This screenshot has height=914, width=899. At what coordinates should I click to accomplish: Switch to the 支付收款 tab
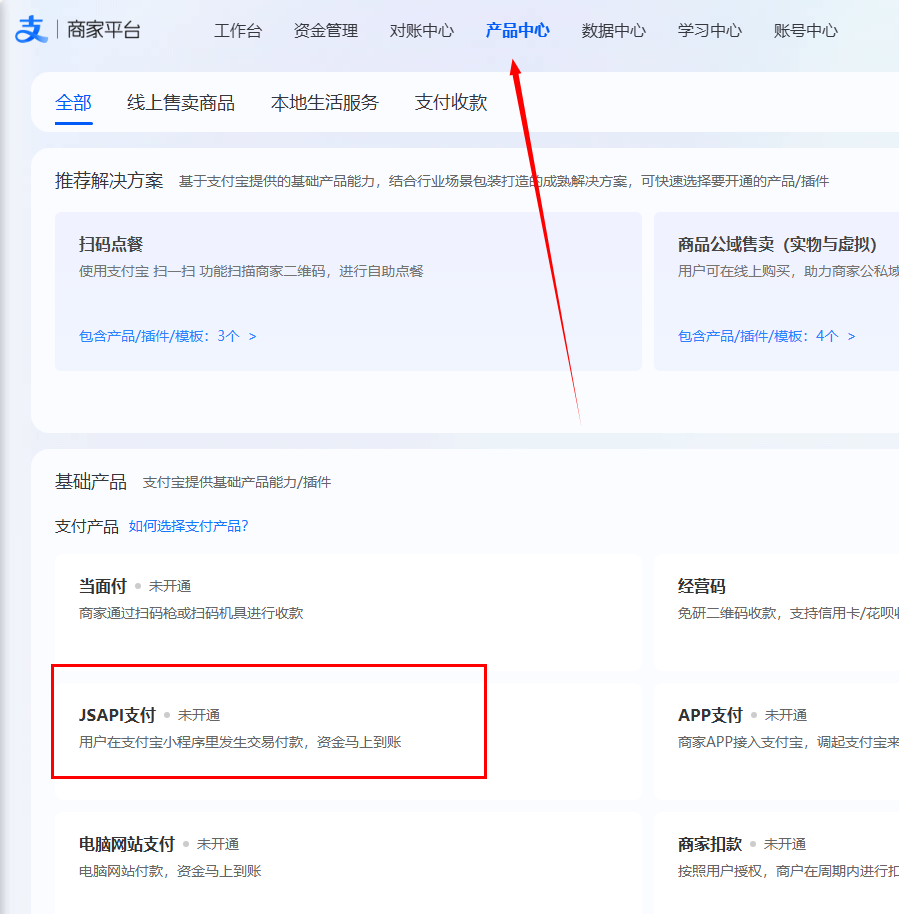pos(451,103)
